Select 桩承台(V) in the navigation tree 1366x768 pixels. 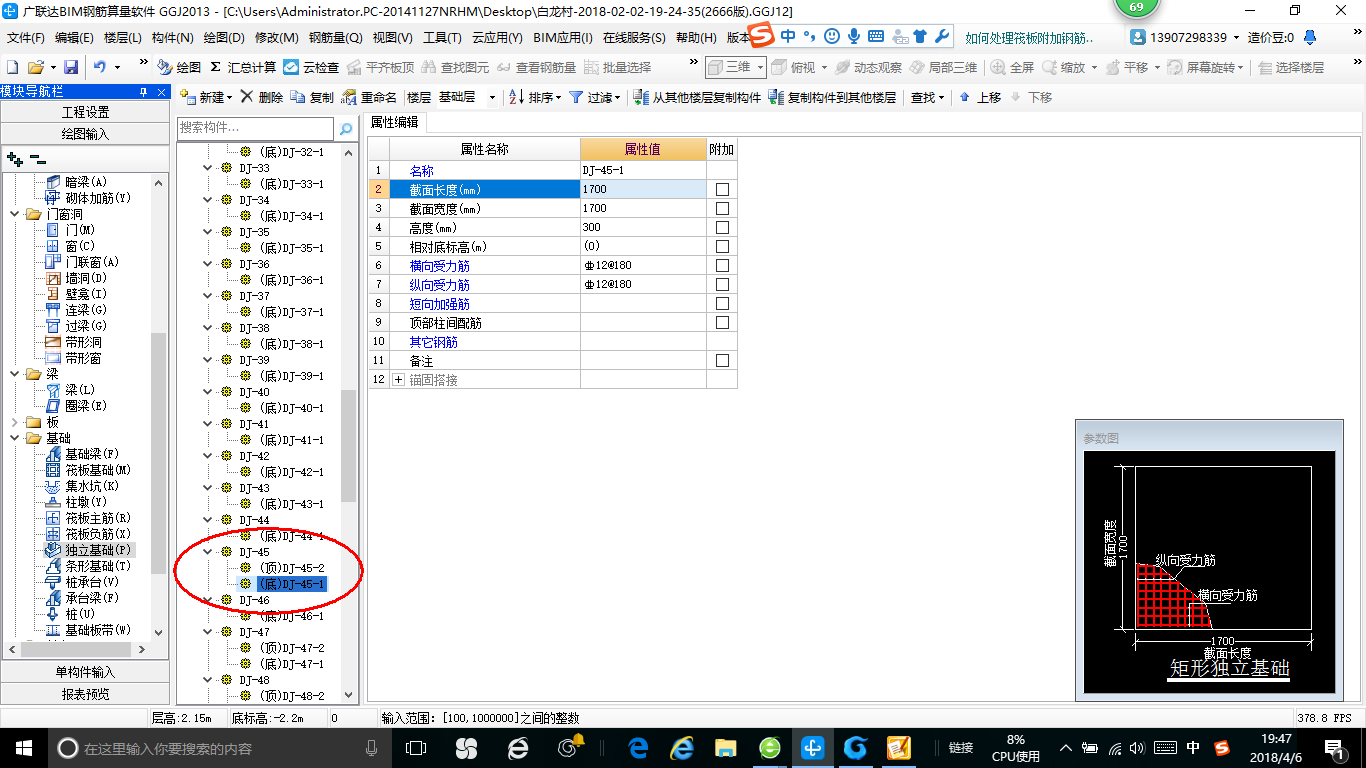coord(83,582)
